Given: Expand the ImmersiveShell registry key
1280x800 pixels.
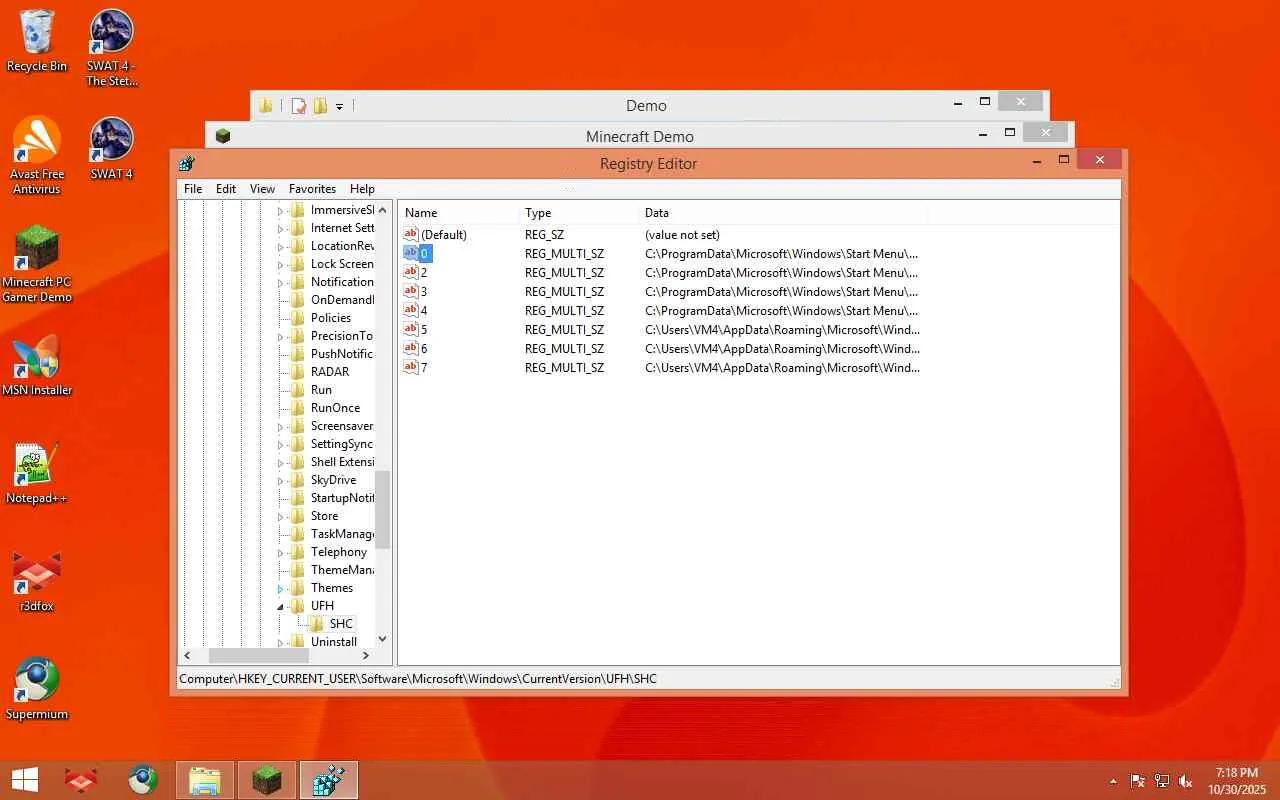Looking at the screenshot, I should point(281,210).
